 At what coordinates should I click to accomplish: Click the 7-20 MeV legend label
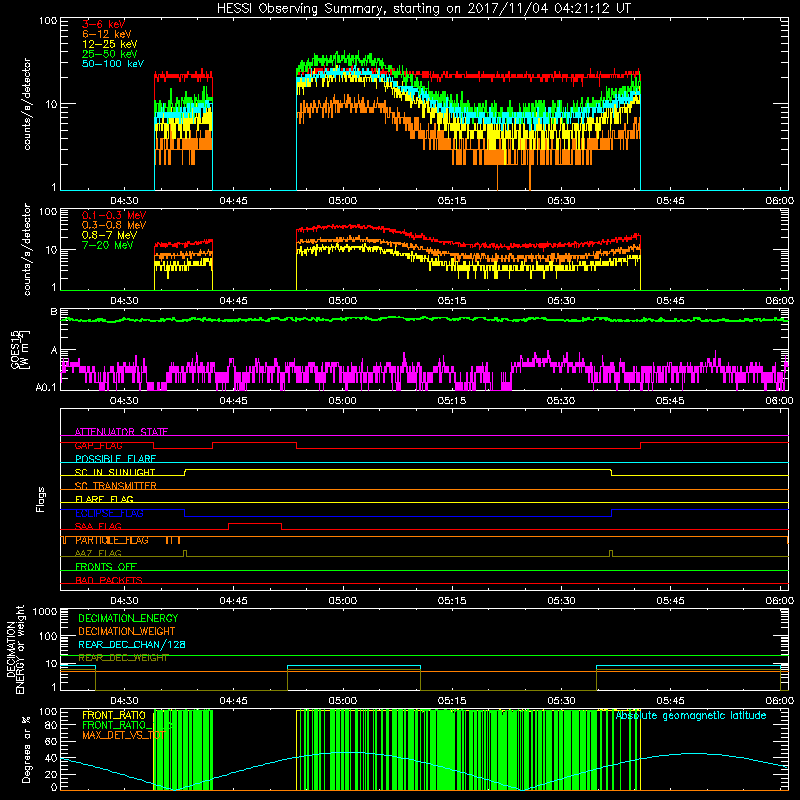click(x=107, y=245)
